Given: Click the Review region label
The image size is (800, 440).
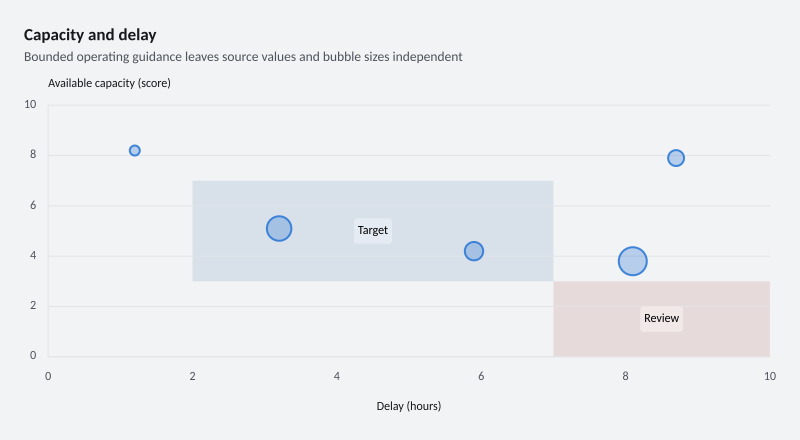Looking at the screenshot, I should (661, 319).
